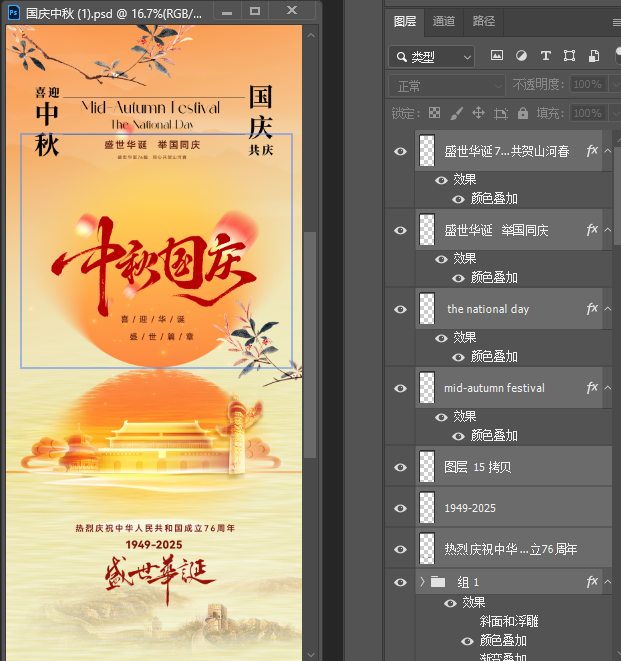Filter layers by text type

[545, 56]
